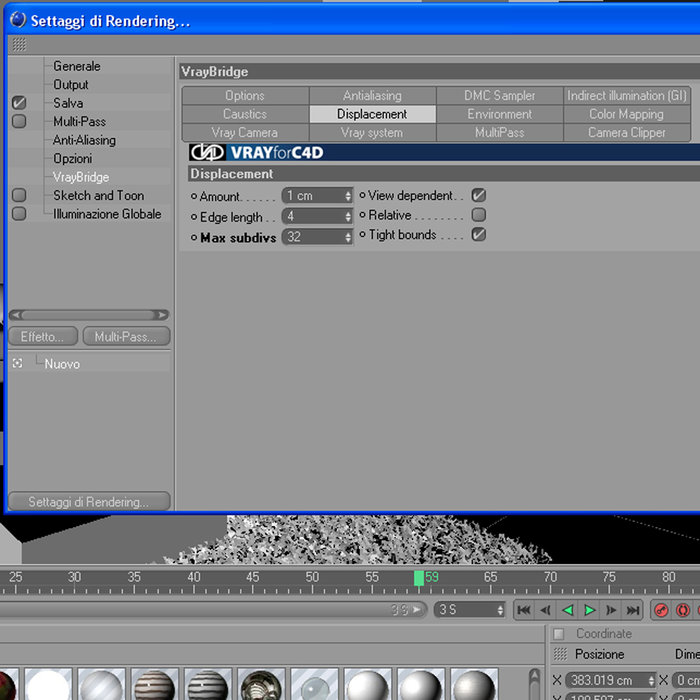This screenshot has width=700, height=700.
Task: Click the arrow at the end of the timeline range bar
Action: coord(417,609)
